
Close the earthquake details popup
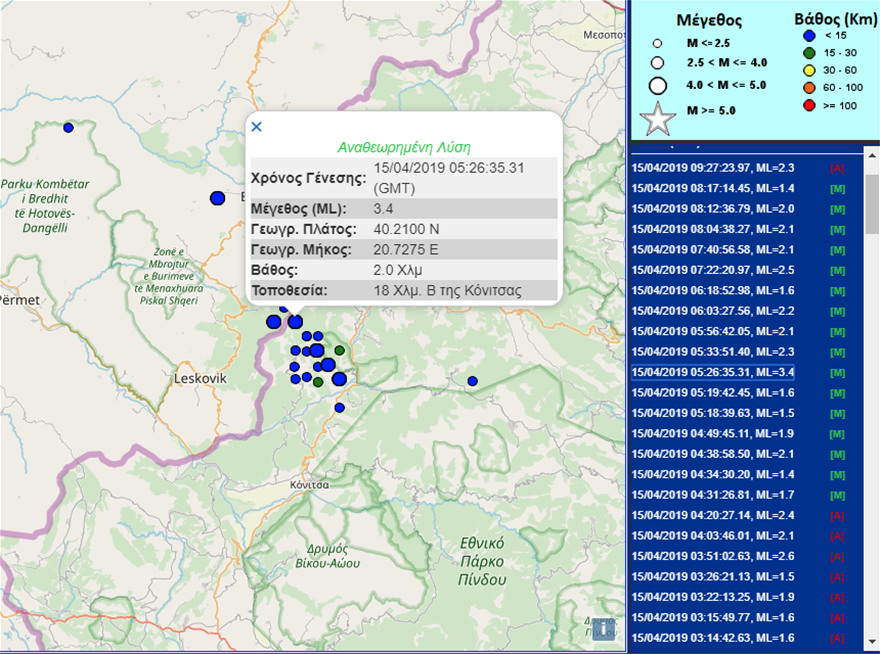click(256, 126)
